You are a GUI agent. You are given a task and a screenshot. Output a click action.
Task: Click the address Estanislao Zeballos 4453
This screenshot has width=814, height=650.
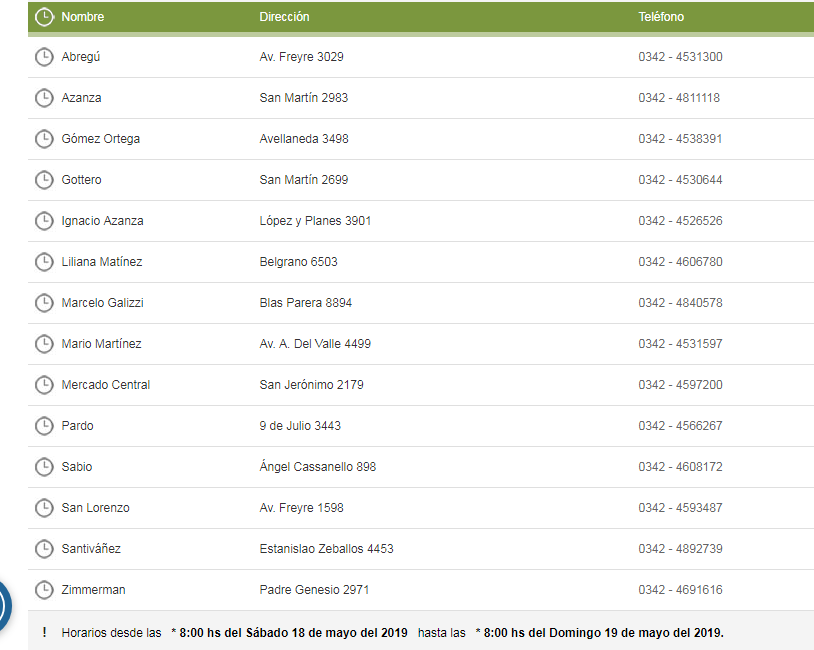click(x=326, y=549)
